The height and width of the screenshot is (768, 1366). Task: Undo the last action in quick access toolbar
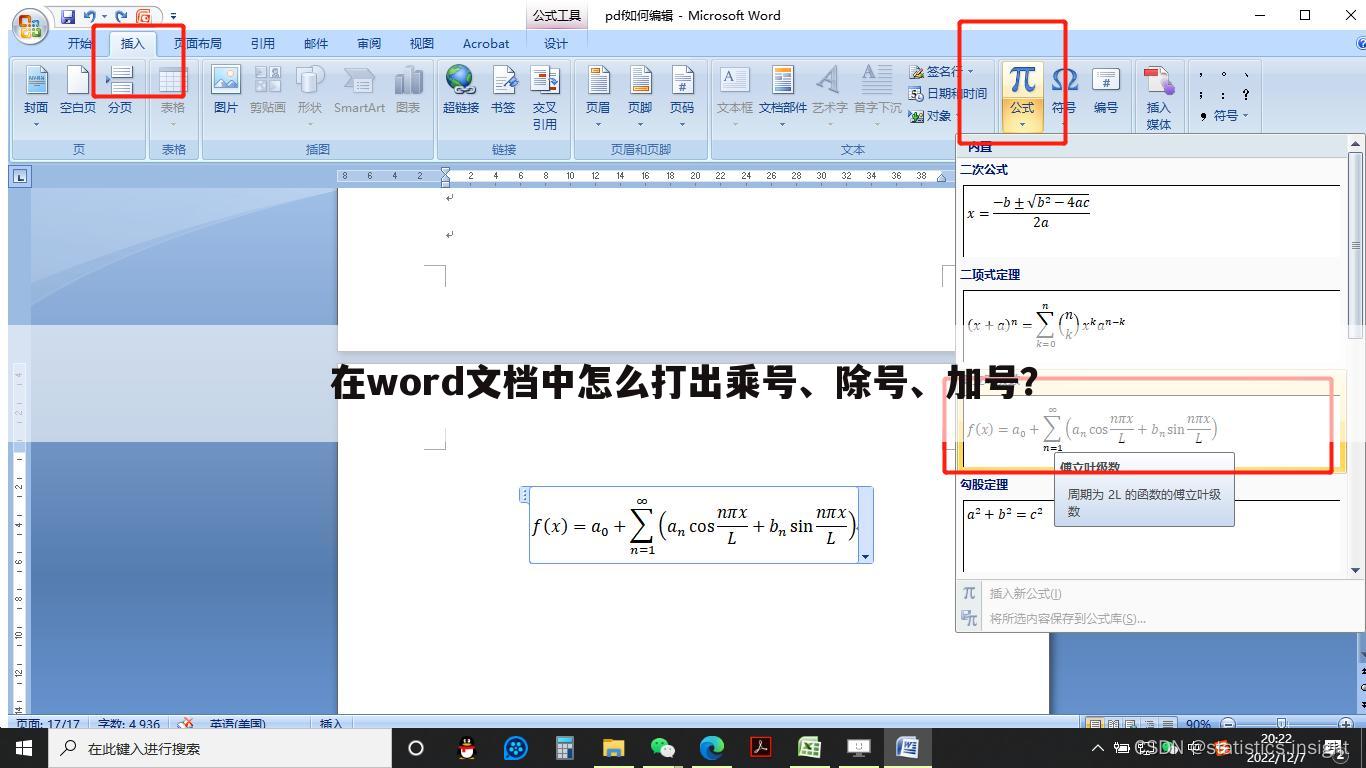tap(90, 16)
